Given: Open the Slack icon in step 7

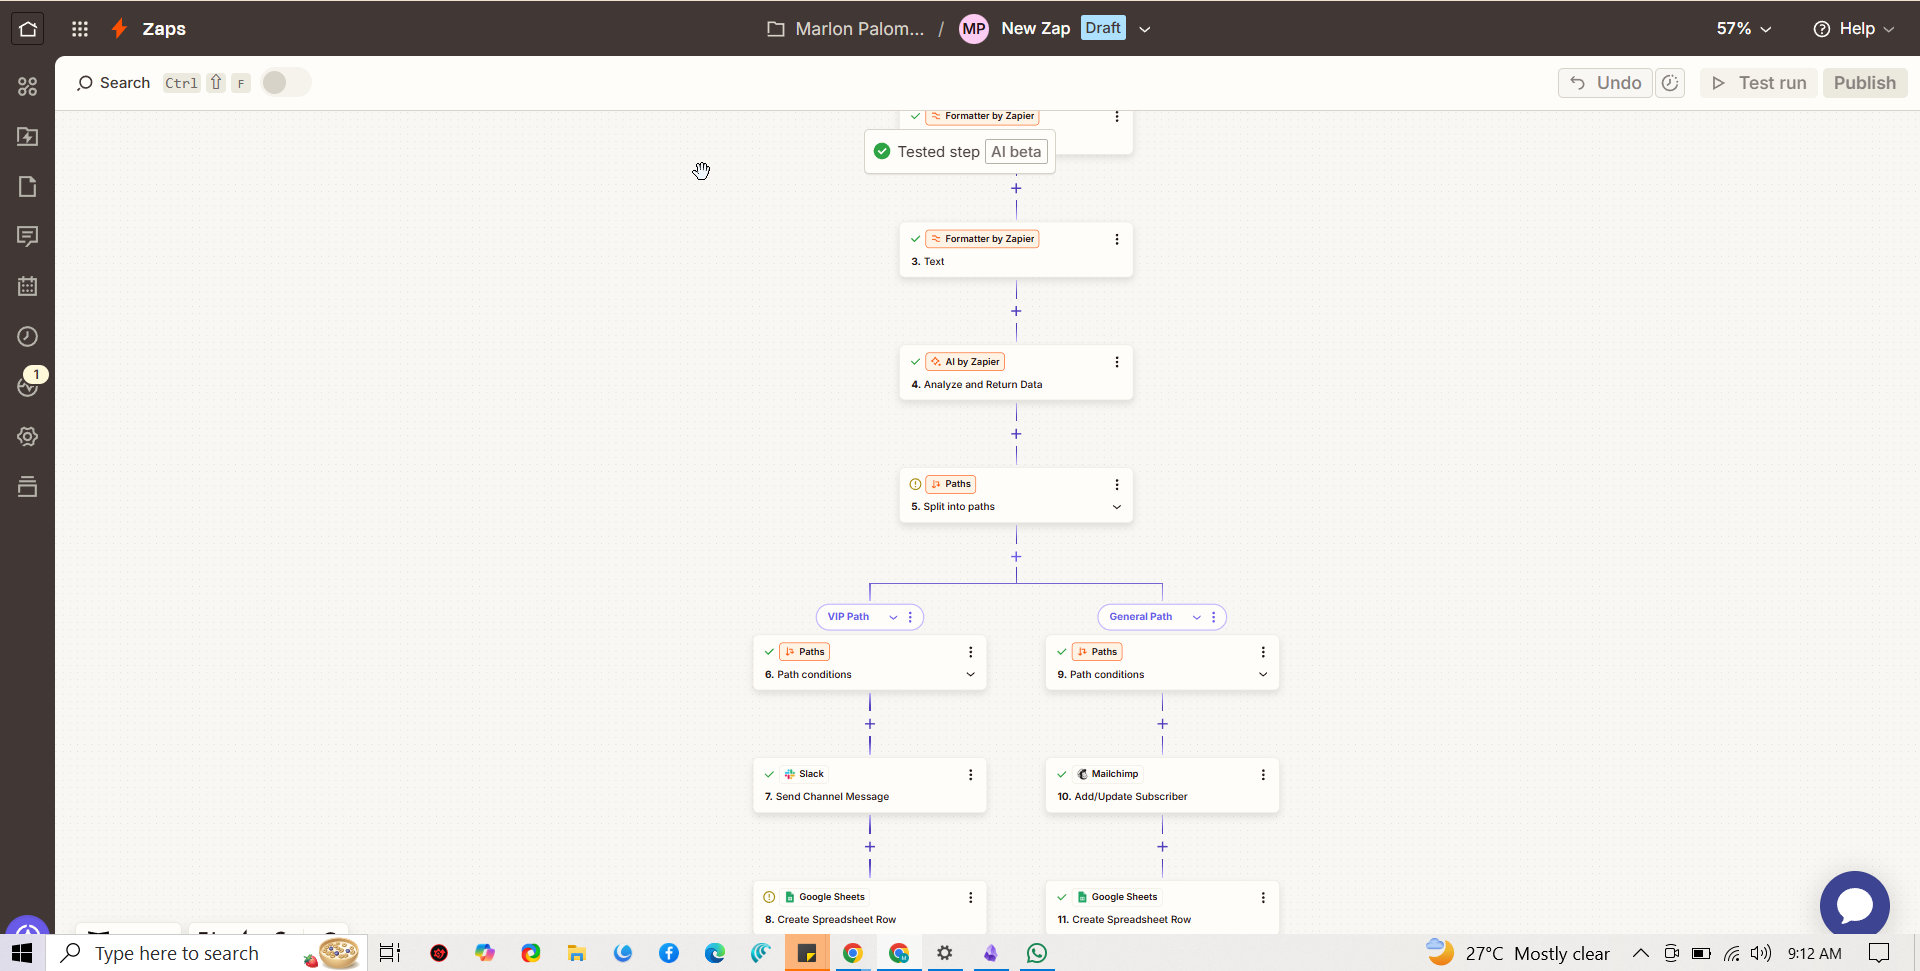Looking at the screenshot, I should [x=789, y=773].
